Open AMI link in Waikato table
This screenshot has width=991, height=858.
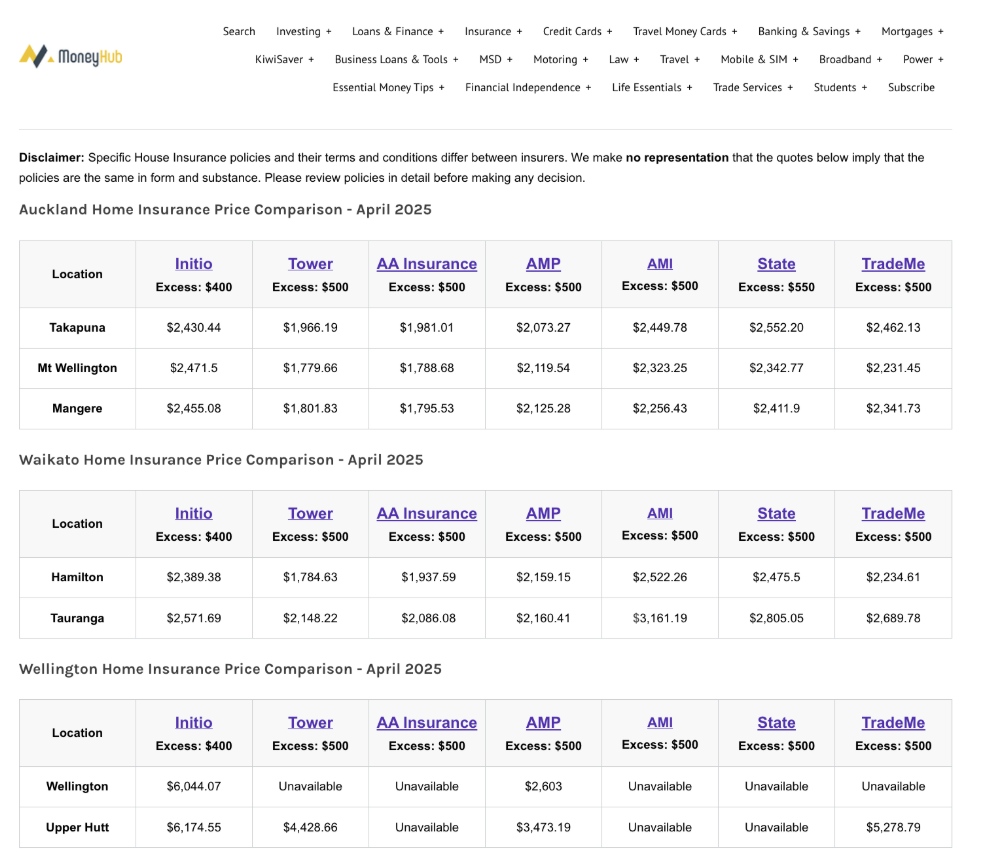[660, 513]
